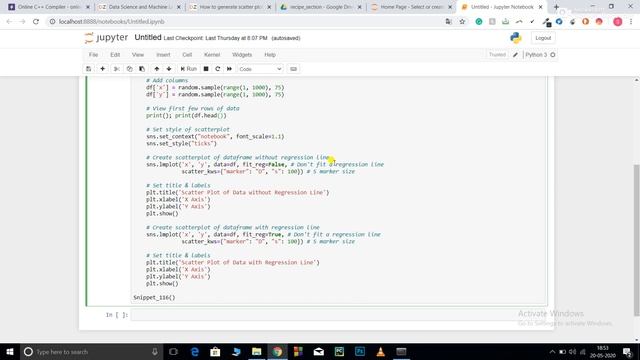This screenshot has height=360, width=640.
Task: Switch to Home Page tab
Action: 412,7
